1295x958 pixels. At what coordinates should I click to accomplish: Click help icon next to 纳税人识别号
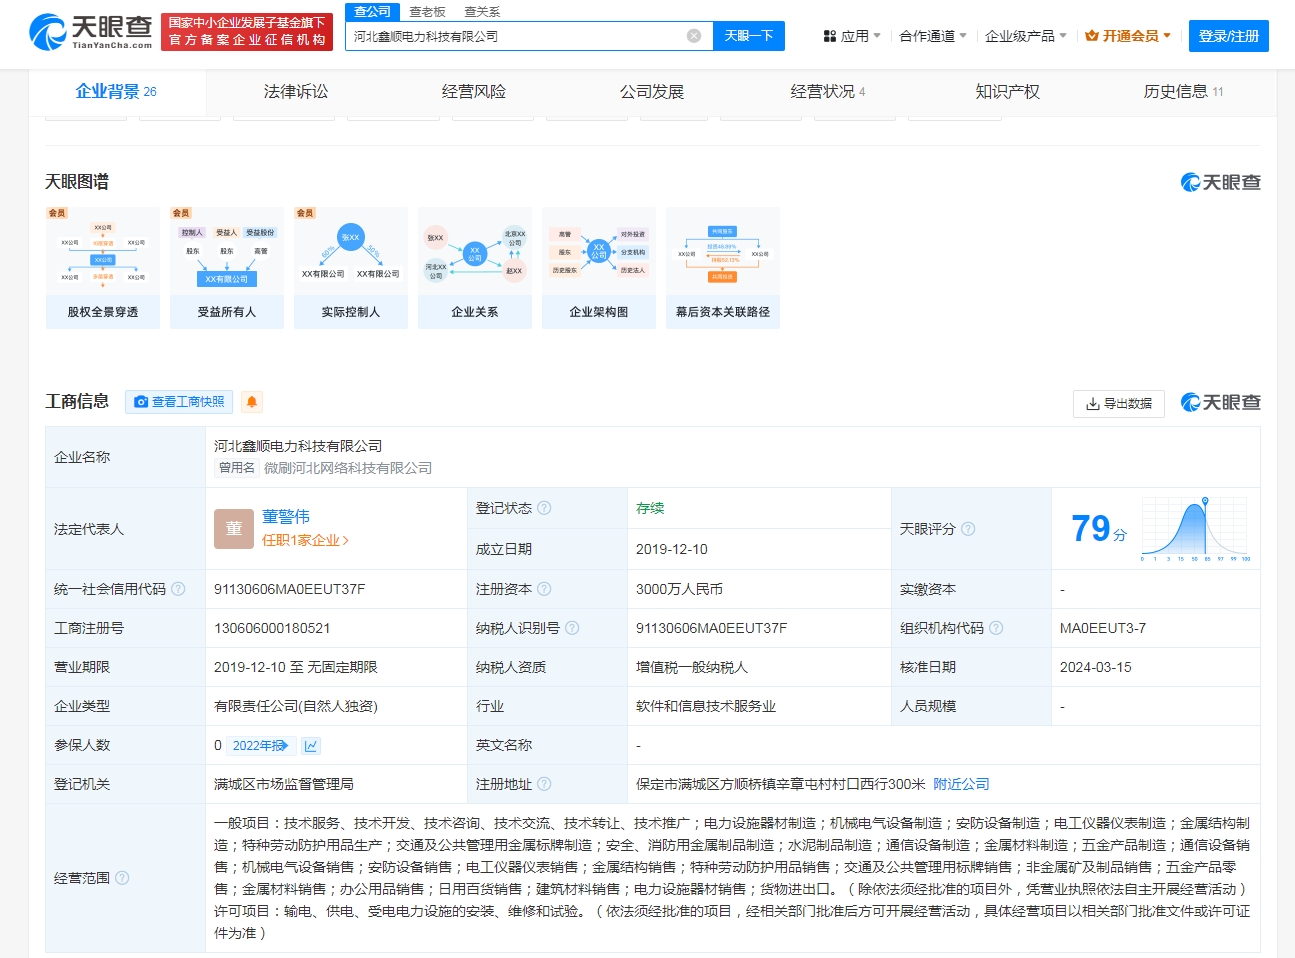[x=572, y=628]
